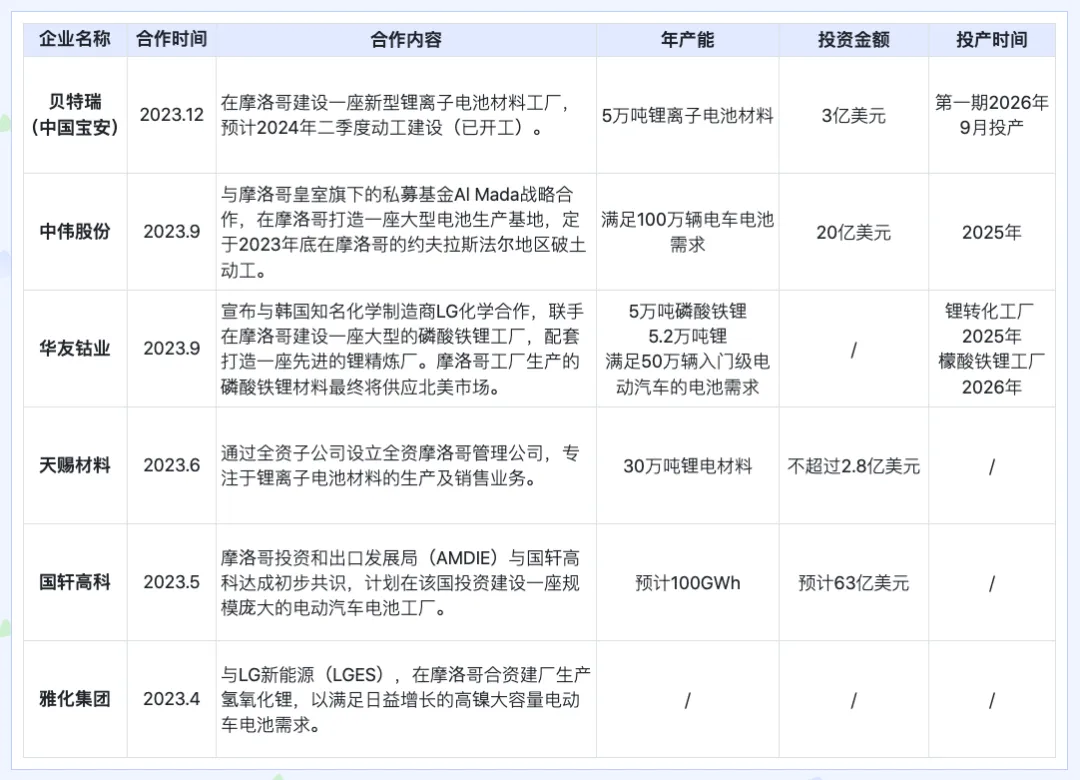Click the 预计100GWh capacity cell

point(687,582)
